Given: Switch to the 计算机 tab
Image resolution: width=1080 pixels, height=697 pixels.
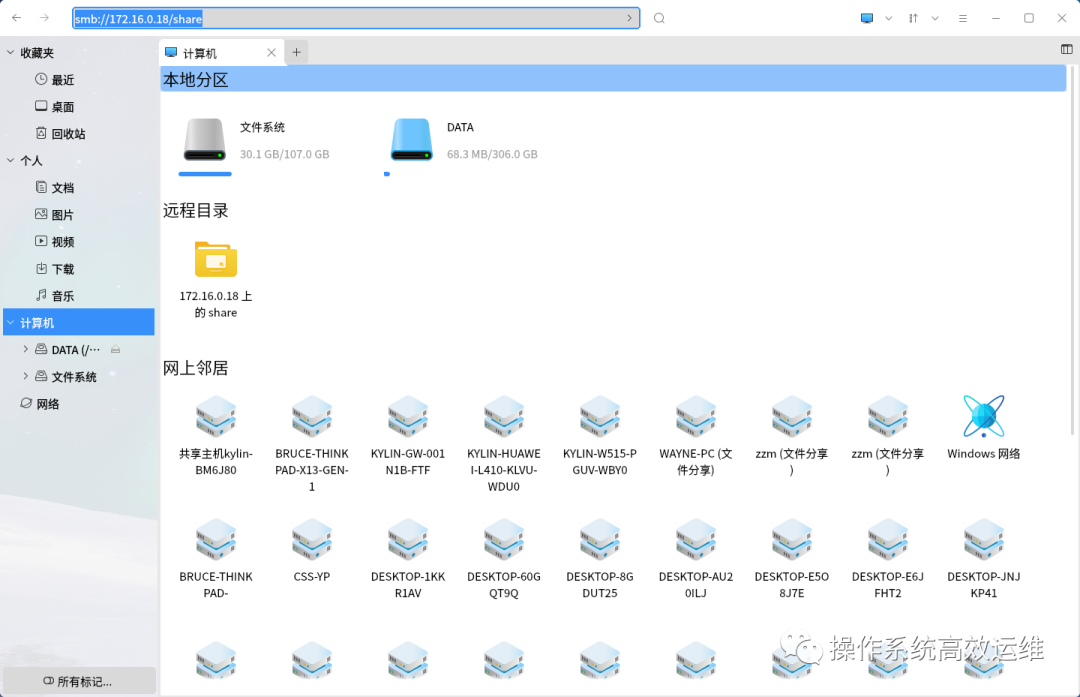Looking at the screenshot, I should click(x=222, y=53).
